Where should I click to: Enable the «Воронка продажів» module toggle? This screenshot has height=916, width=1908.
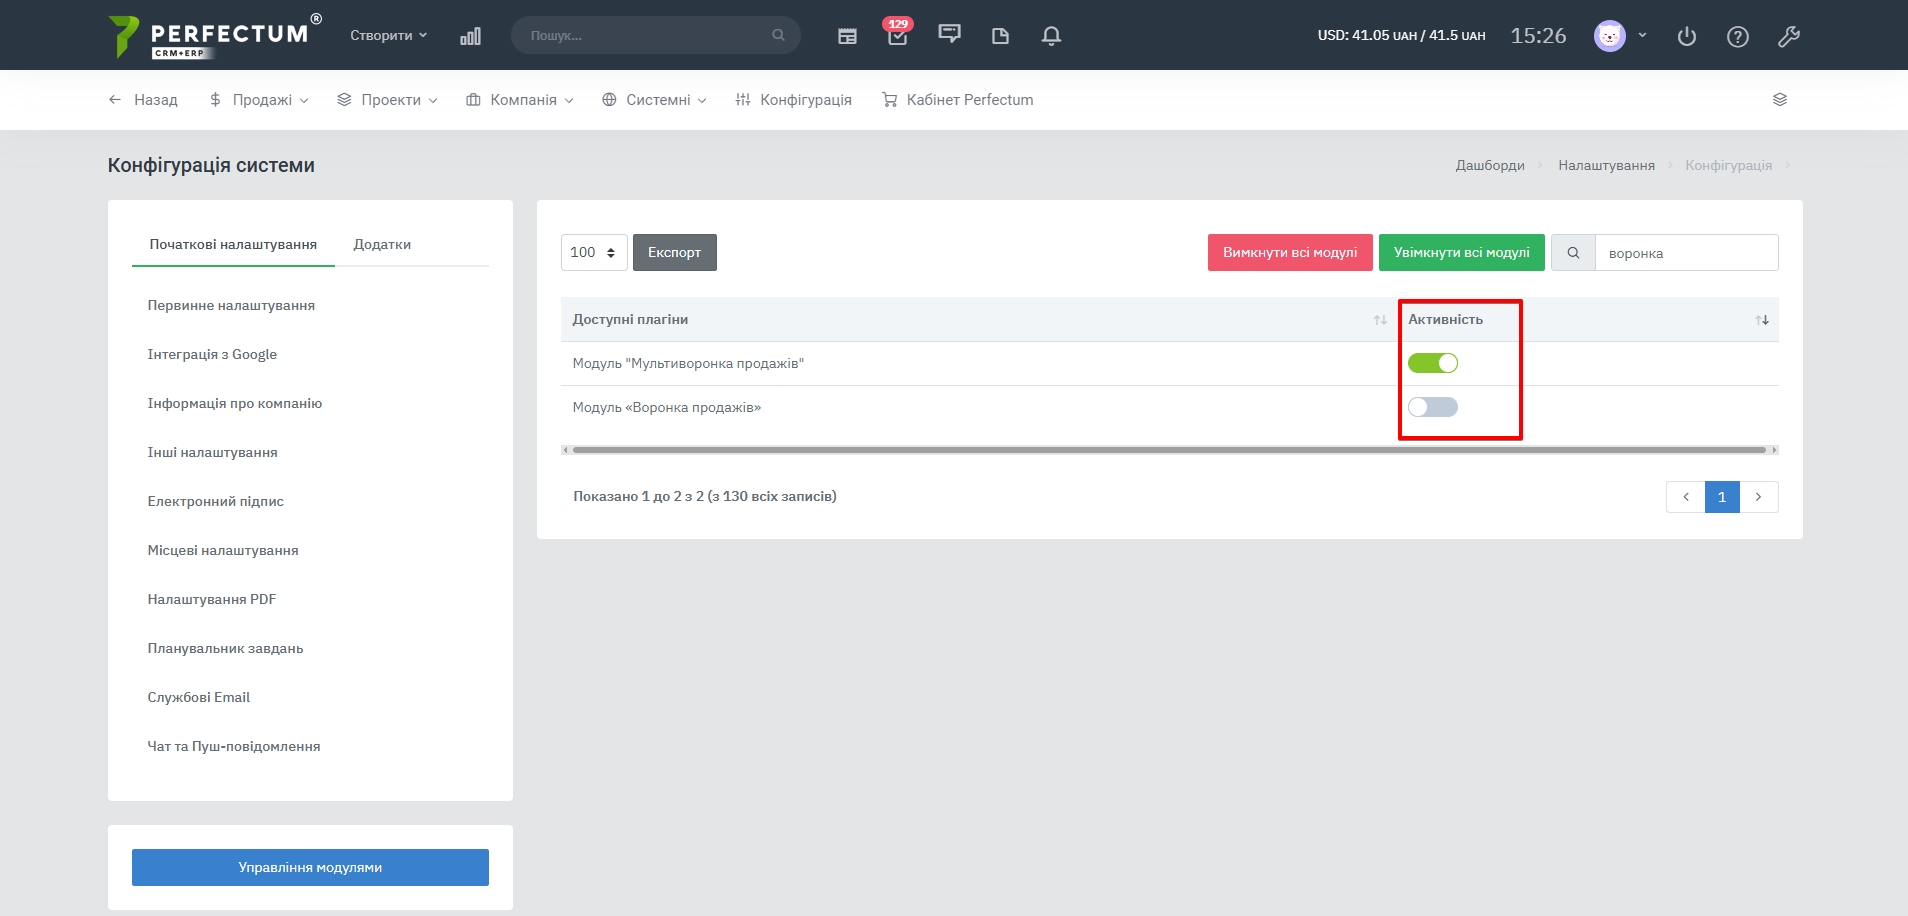point(1432,407)
